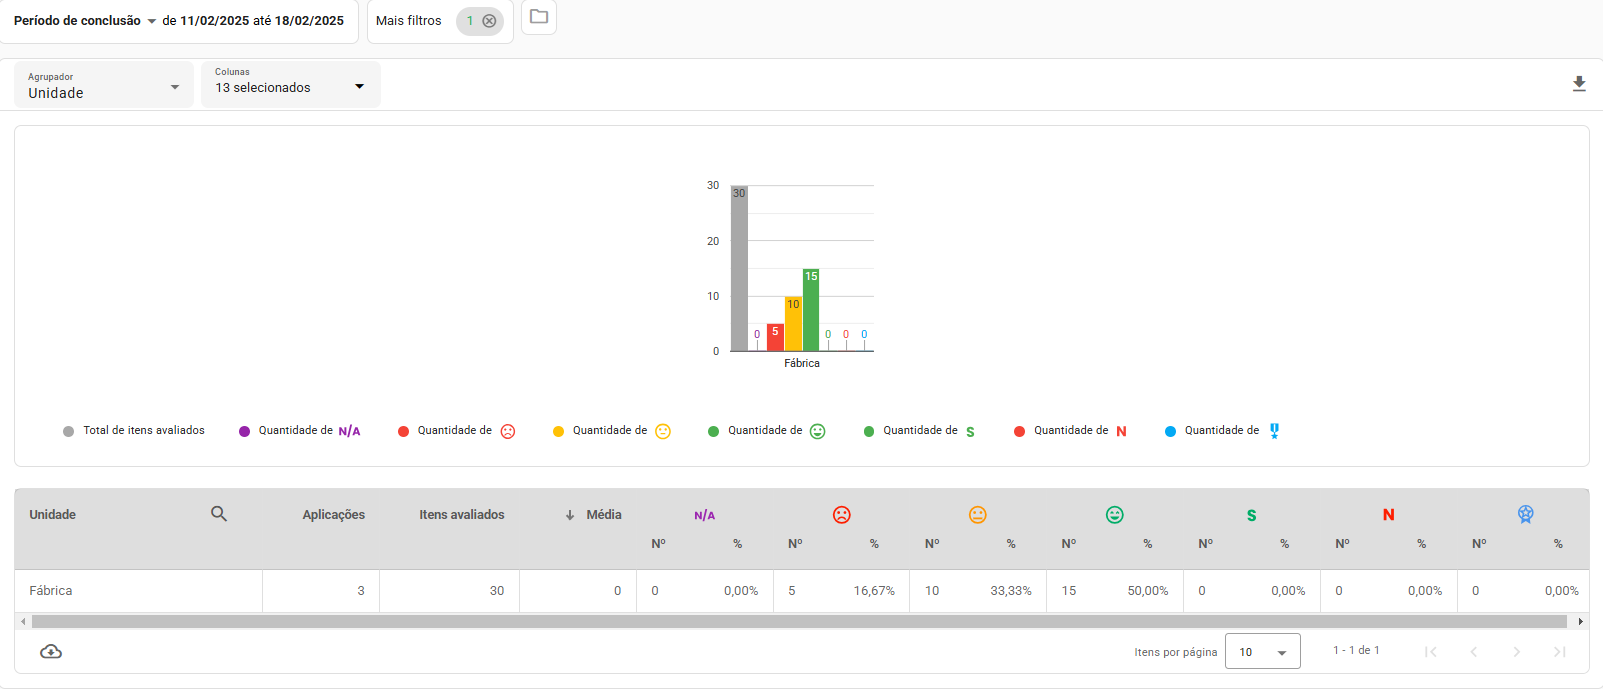The height and width of the screenshot is (689, 1603).
Task: Open the Agrupador Unidade dropdown
Action: point(104,86)
